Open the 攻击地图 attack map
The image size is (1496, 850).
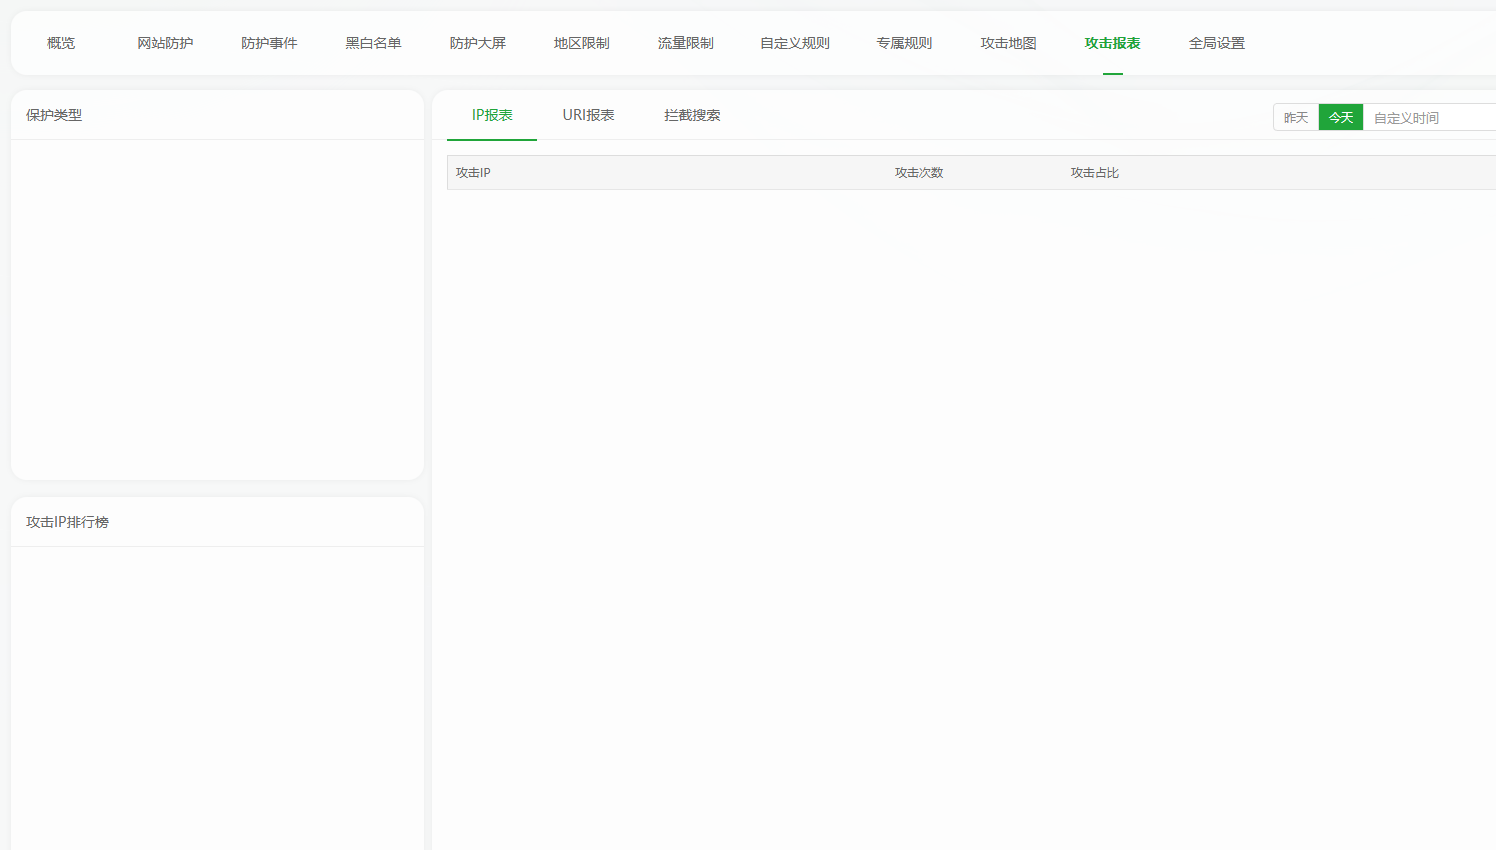1008,43
